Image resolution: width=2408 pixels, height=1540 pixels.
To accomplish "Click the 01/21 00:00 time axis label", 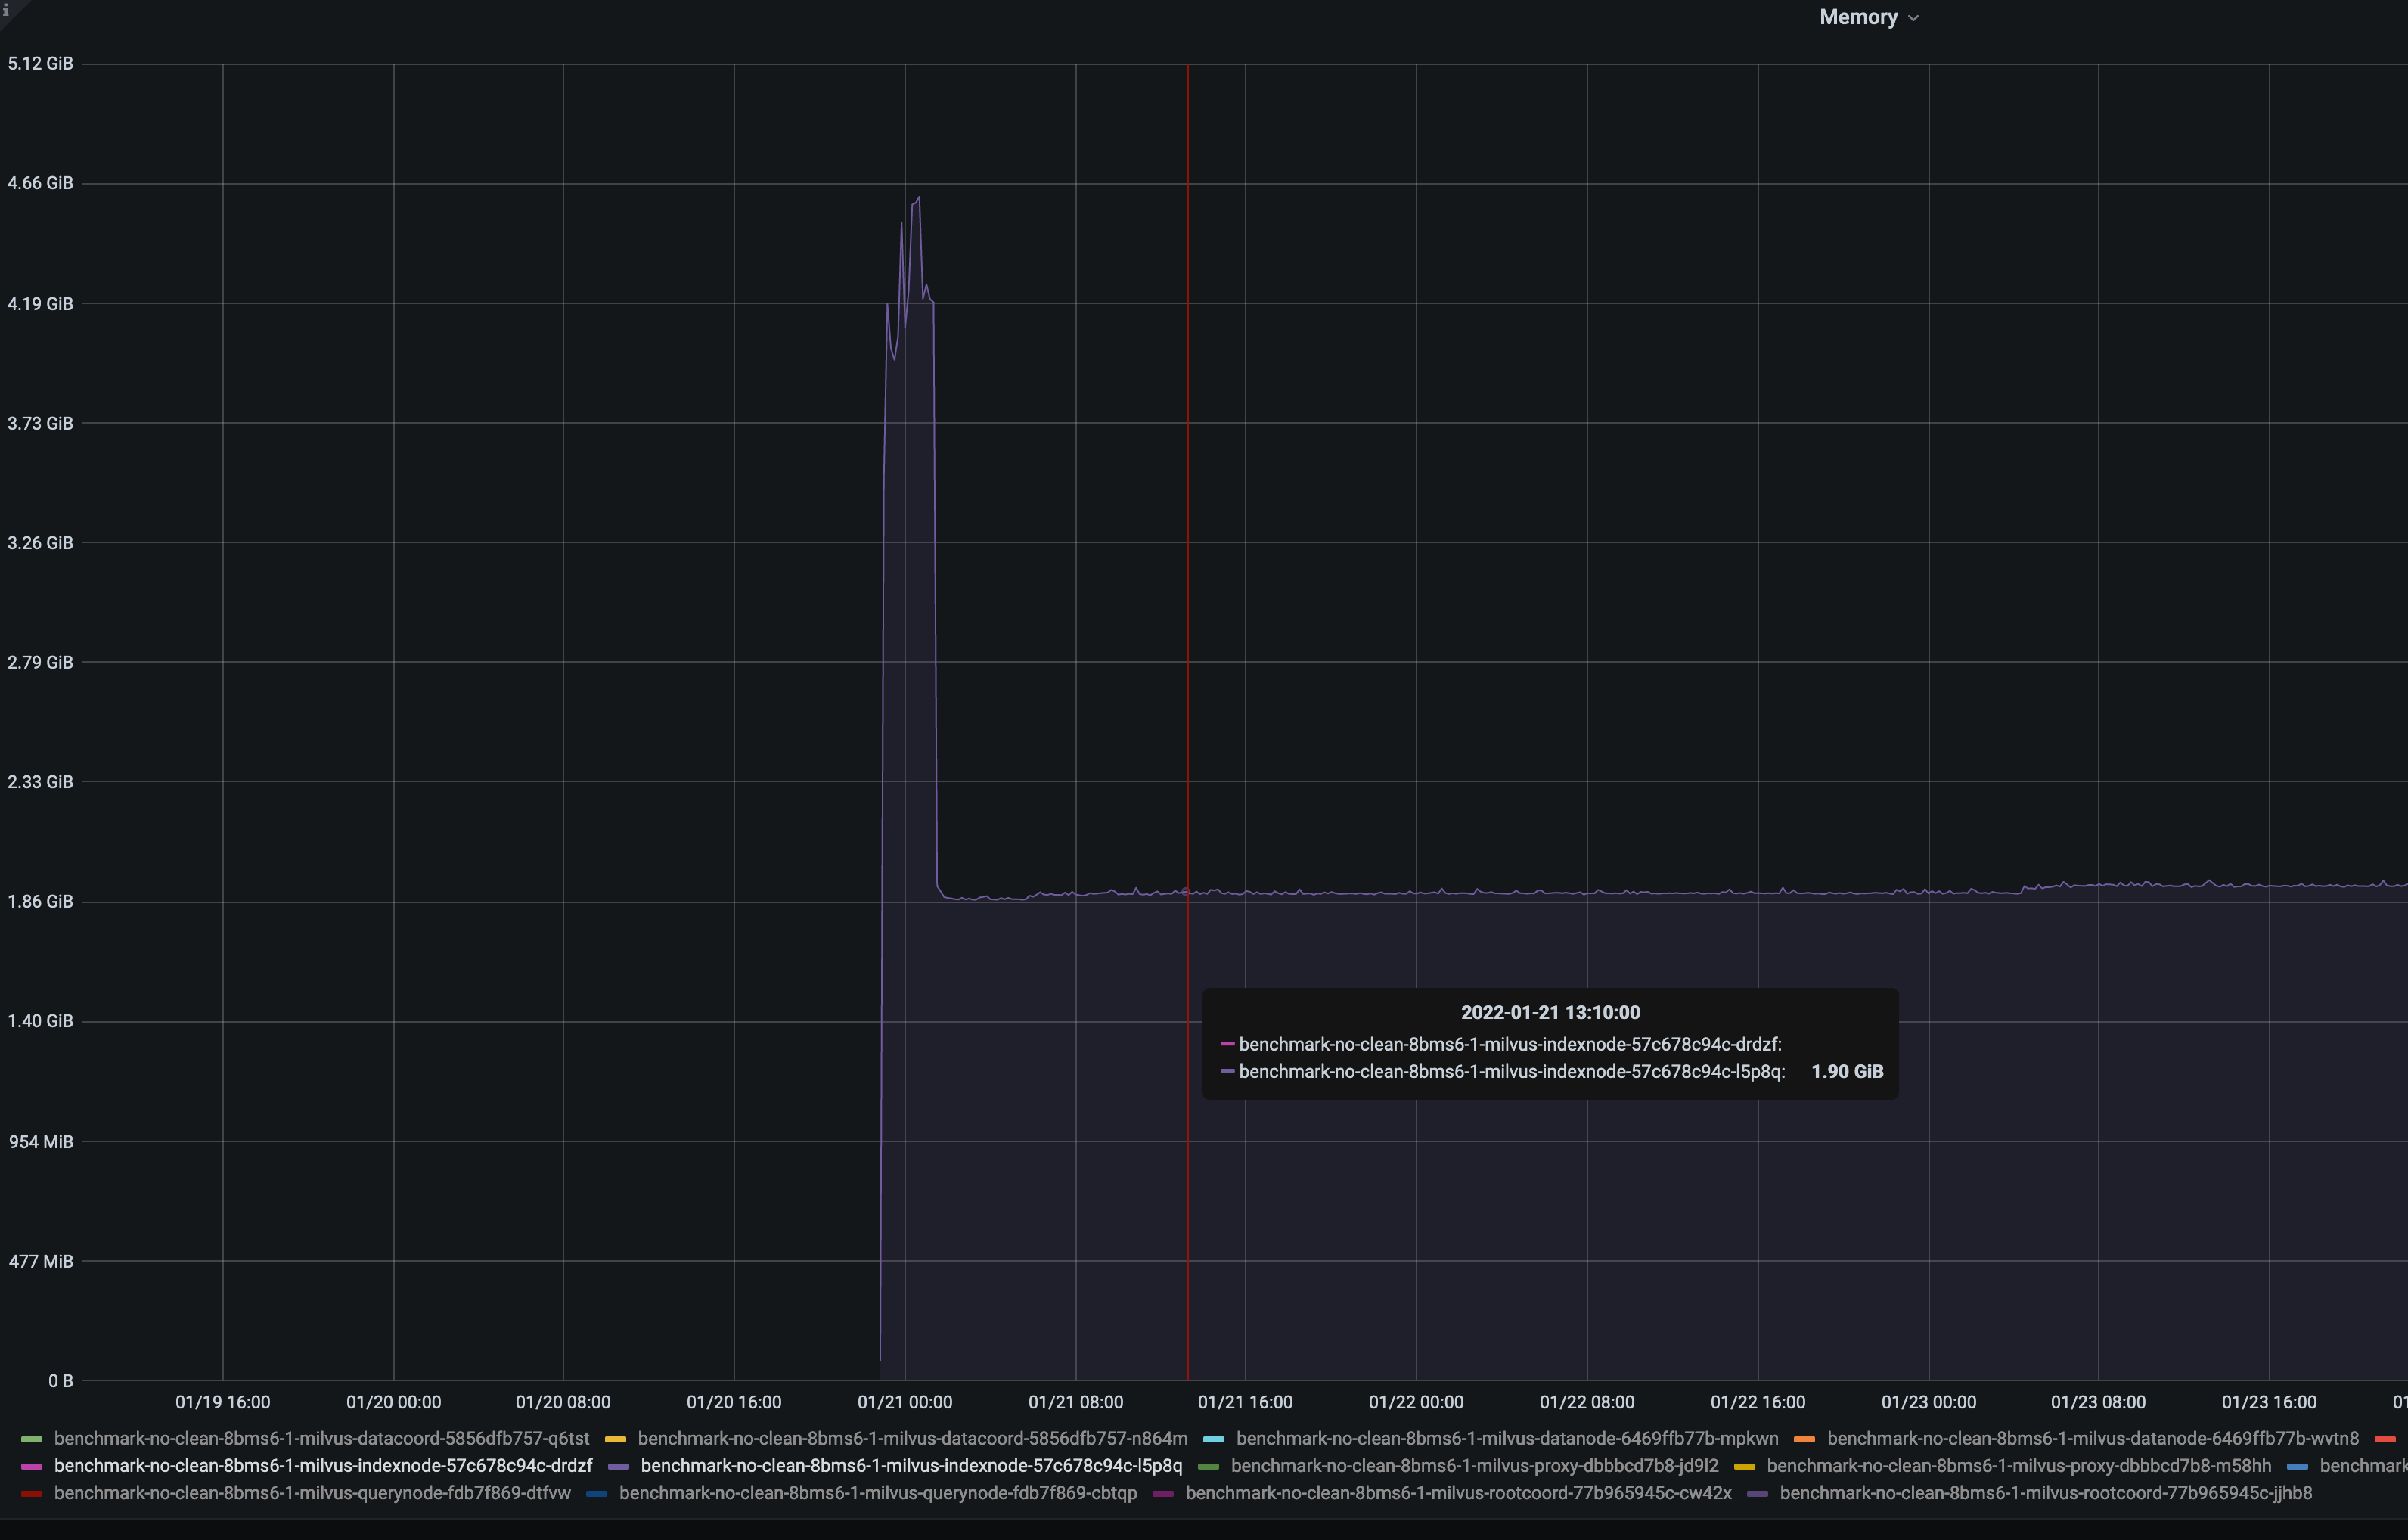I will click(x=904, y=1401).
